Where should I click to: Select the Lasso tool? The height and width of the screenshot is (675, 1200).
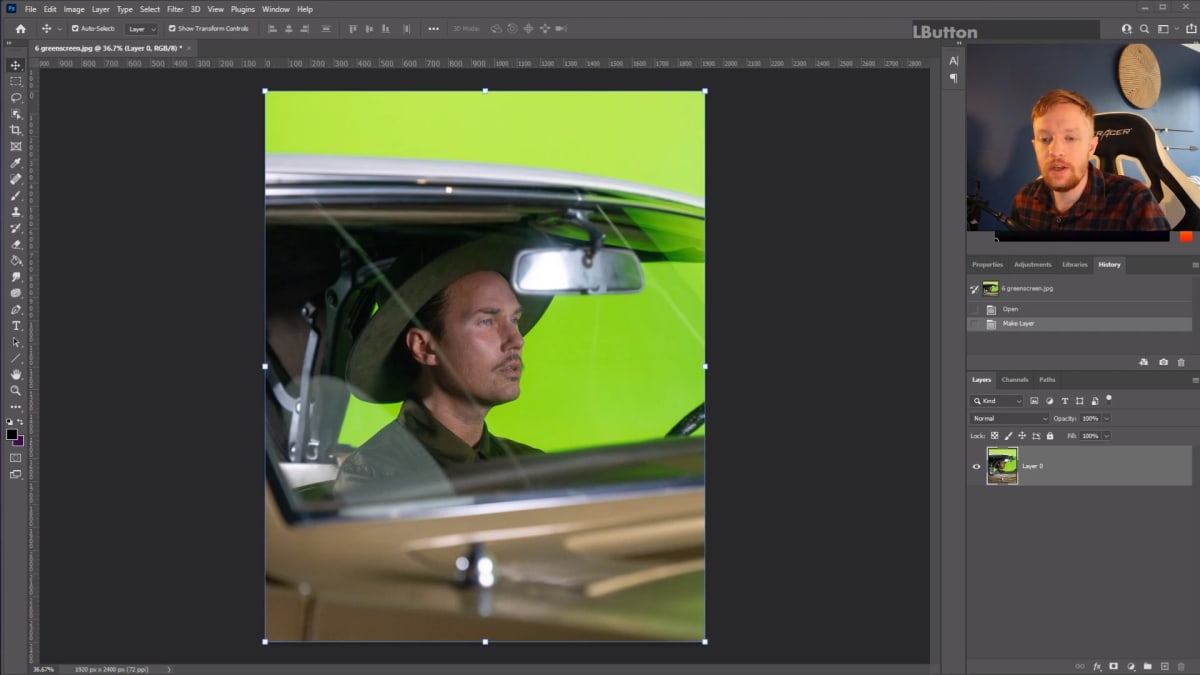click(15, 96)
